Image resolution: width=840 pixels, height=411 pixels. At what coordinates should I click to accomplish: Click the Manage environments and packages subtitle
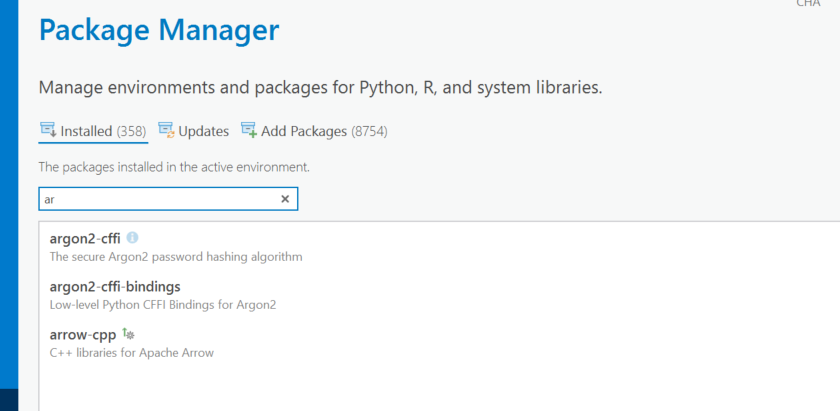pyautogui.click(x=320, y=87)
